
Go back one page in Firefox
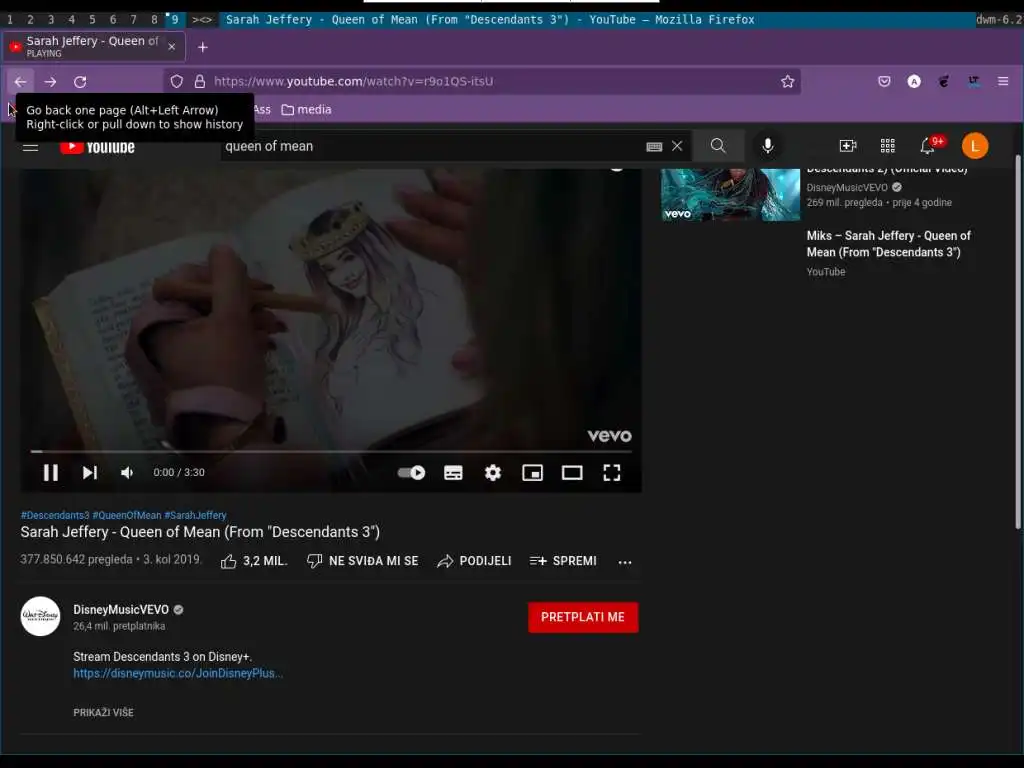pyautogui.click(x=20, y=82)
